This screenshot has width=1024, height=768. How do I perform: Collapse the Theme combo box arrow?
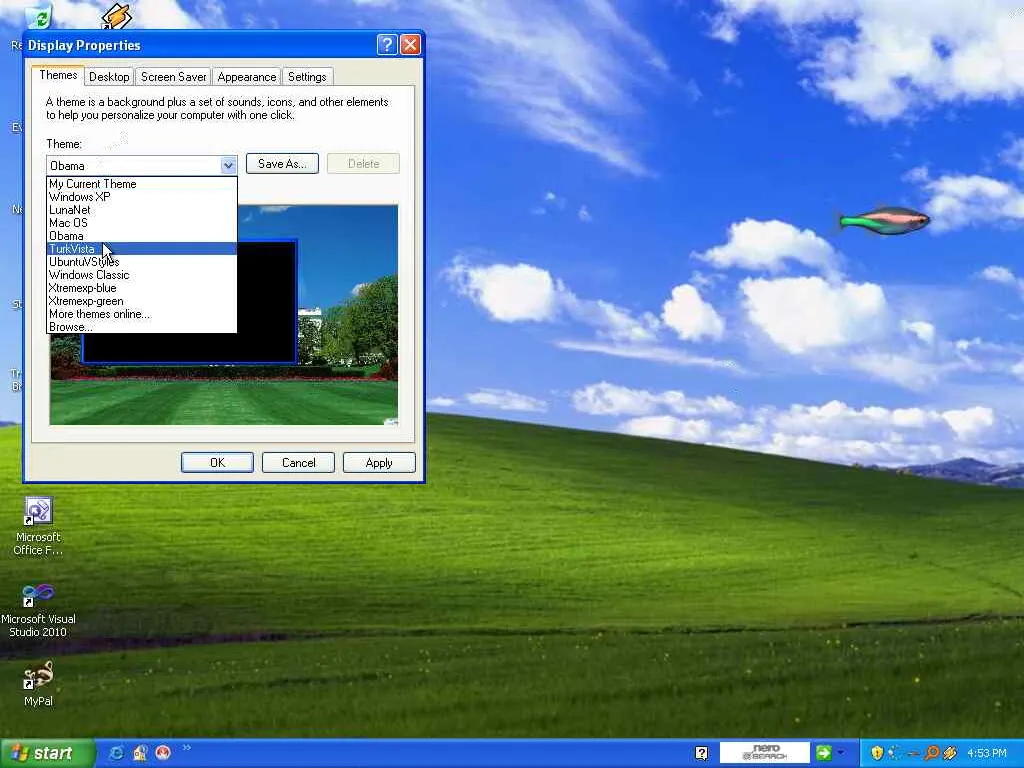click(x=228, y=165)
